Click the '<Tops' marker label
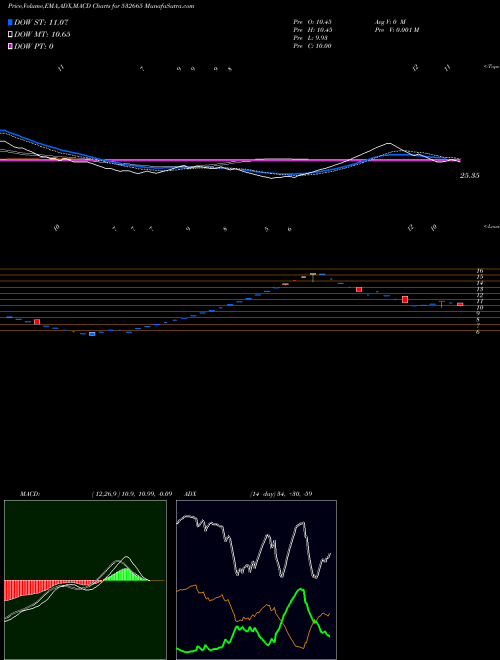The height and width of the screenshot is (660, 500). [491, 67]
